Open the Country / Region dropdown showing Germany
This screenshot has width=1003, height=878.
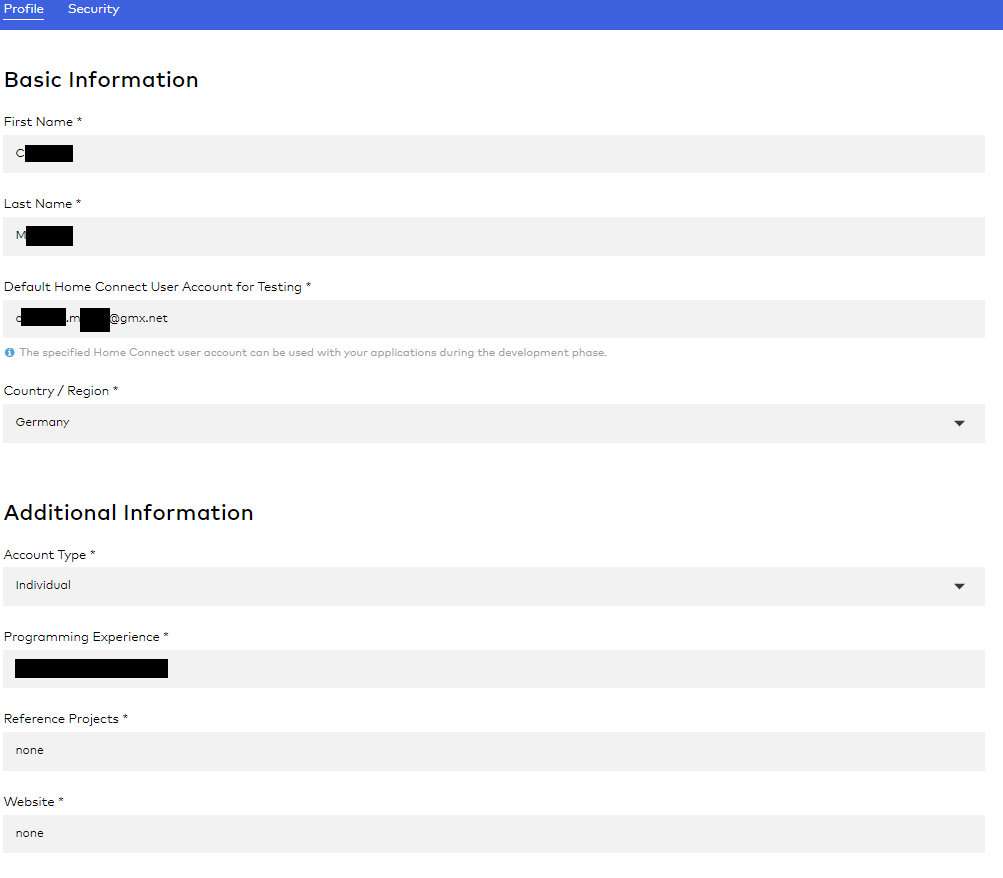pos(480,423)
